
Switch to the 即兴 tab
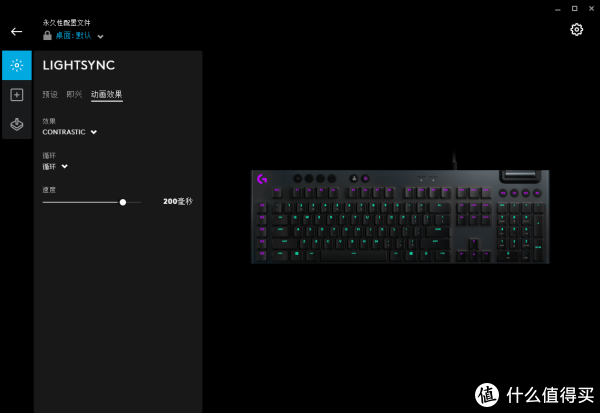[x=74, y=94]
